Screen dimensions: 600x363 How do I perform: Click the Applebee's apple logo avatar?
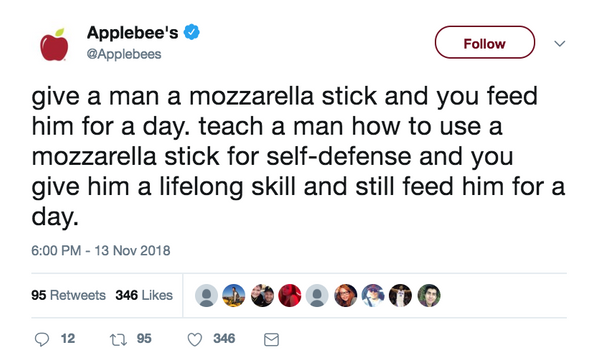(x=54, y=44)
